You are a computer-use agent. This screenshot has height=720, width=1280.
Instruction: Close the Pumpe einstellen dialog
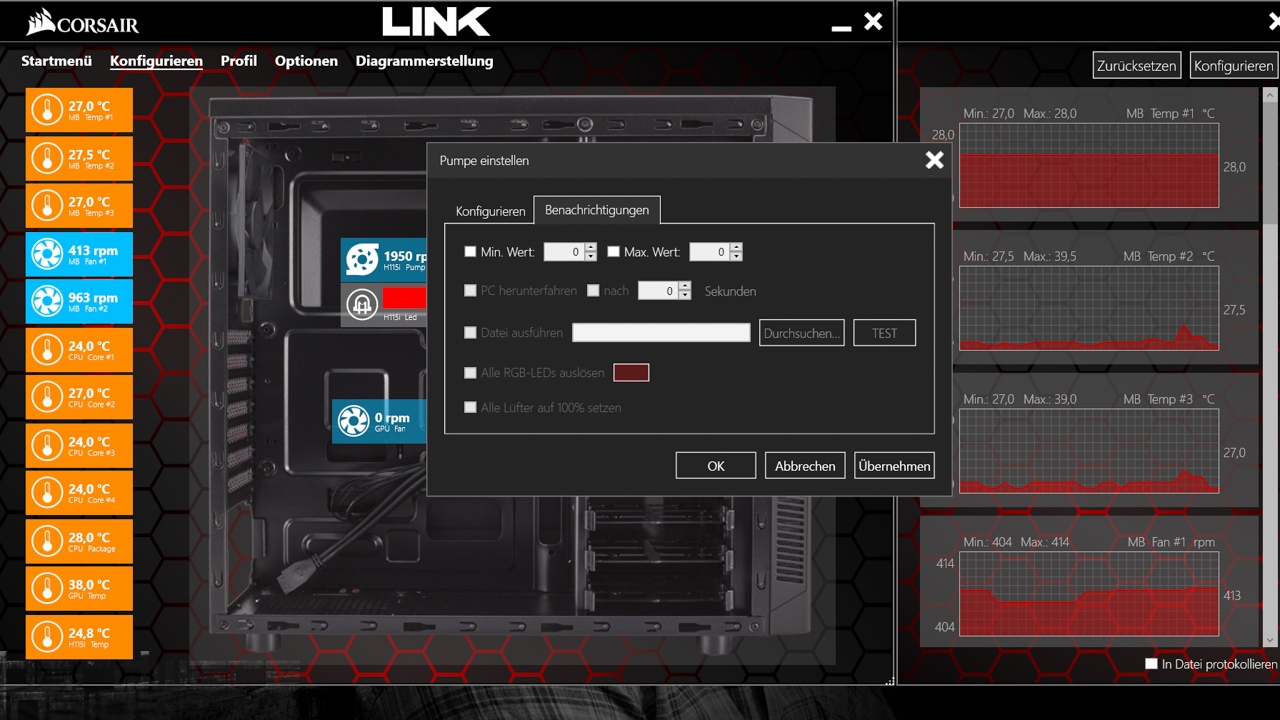(934, 160)
